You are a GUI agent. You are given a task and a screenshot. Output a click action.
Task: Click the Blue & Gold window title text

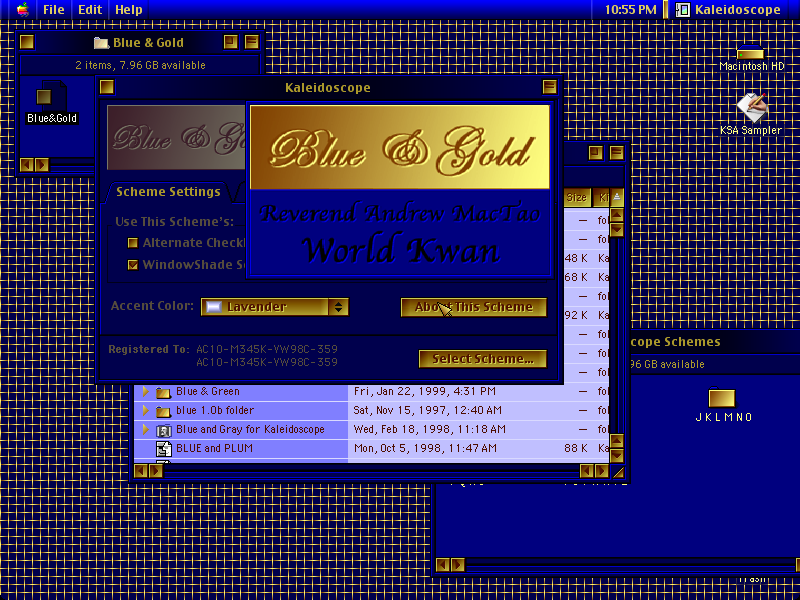point(148,42)
